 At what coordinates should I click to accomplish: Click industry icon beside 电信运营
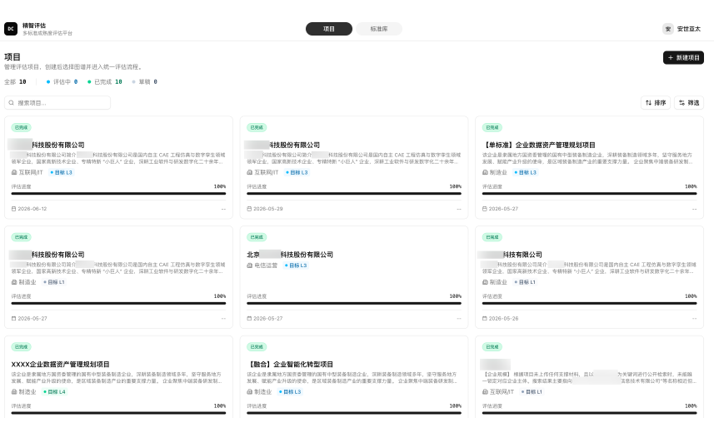(x=250, y=265)
